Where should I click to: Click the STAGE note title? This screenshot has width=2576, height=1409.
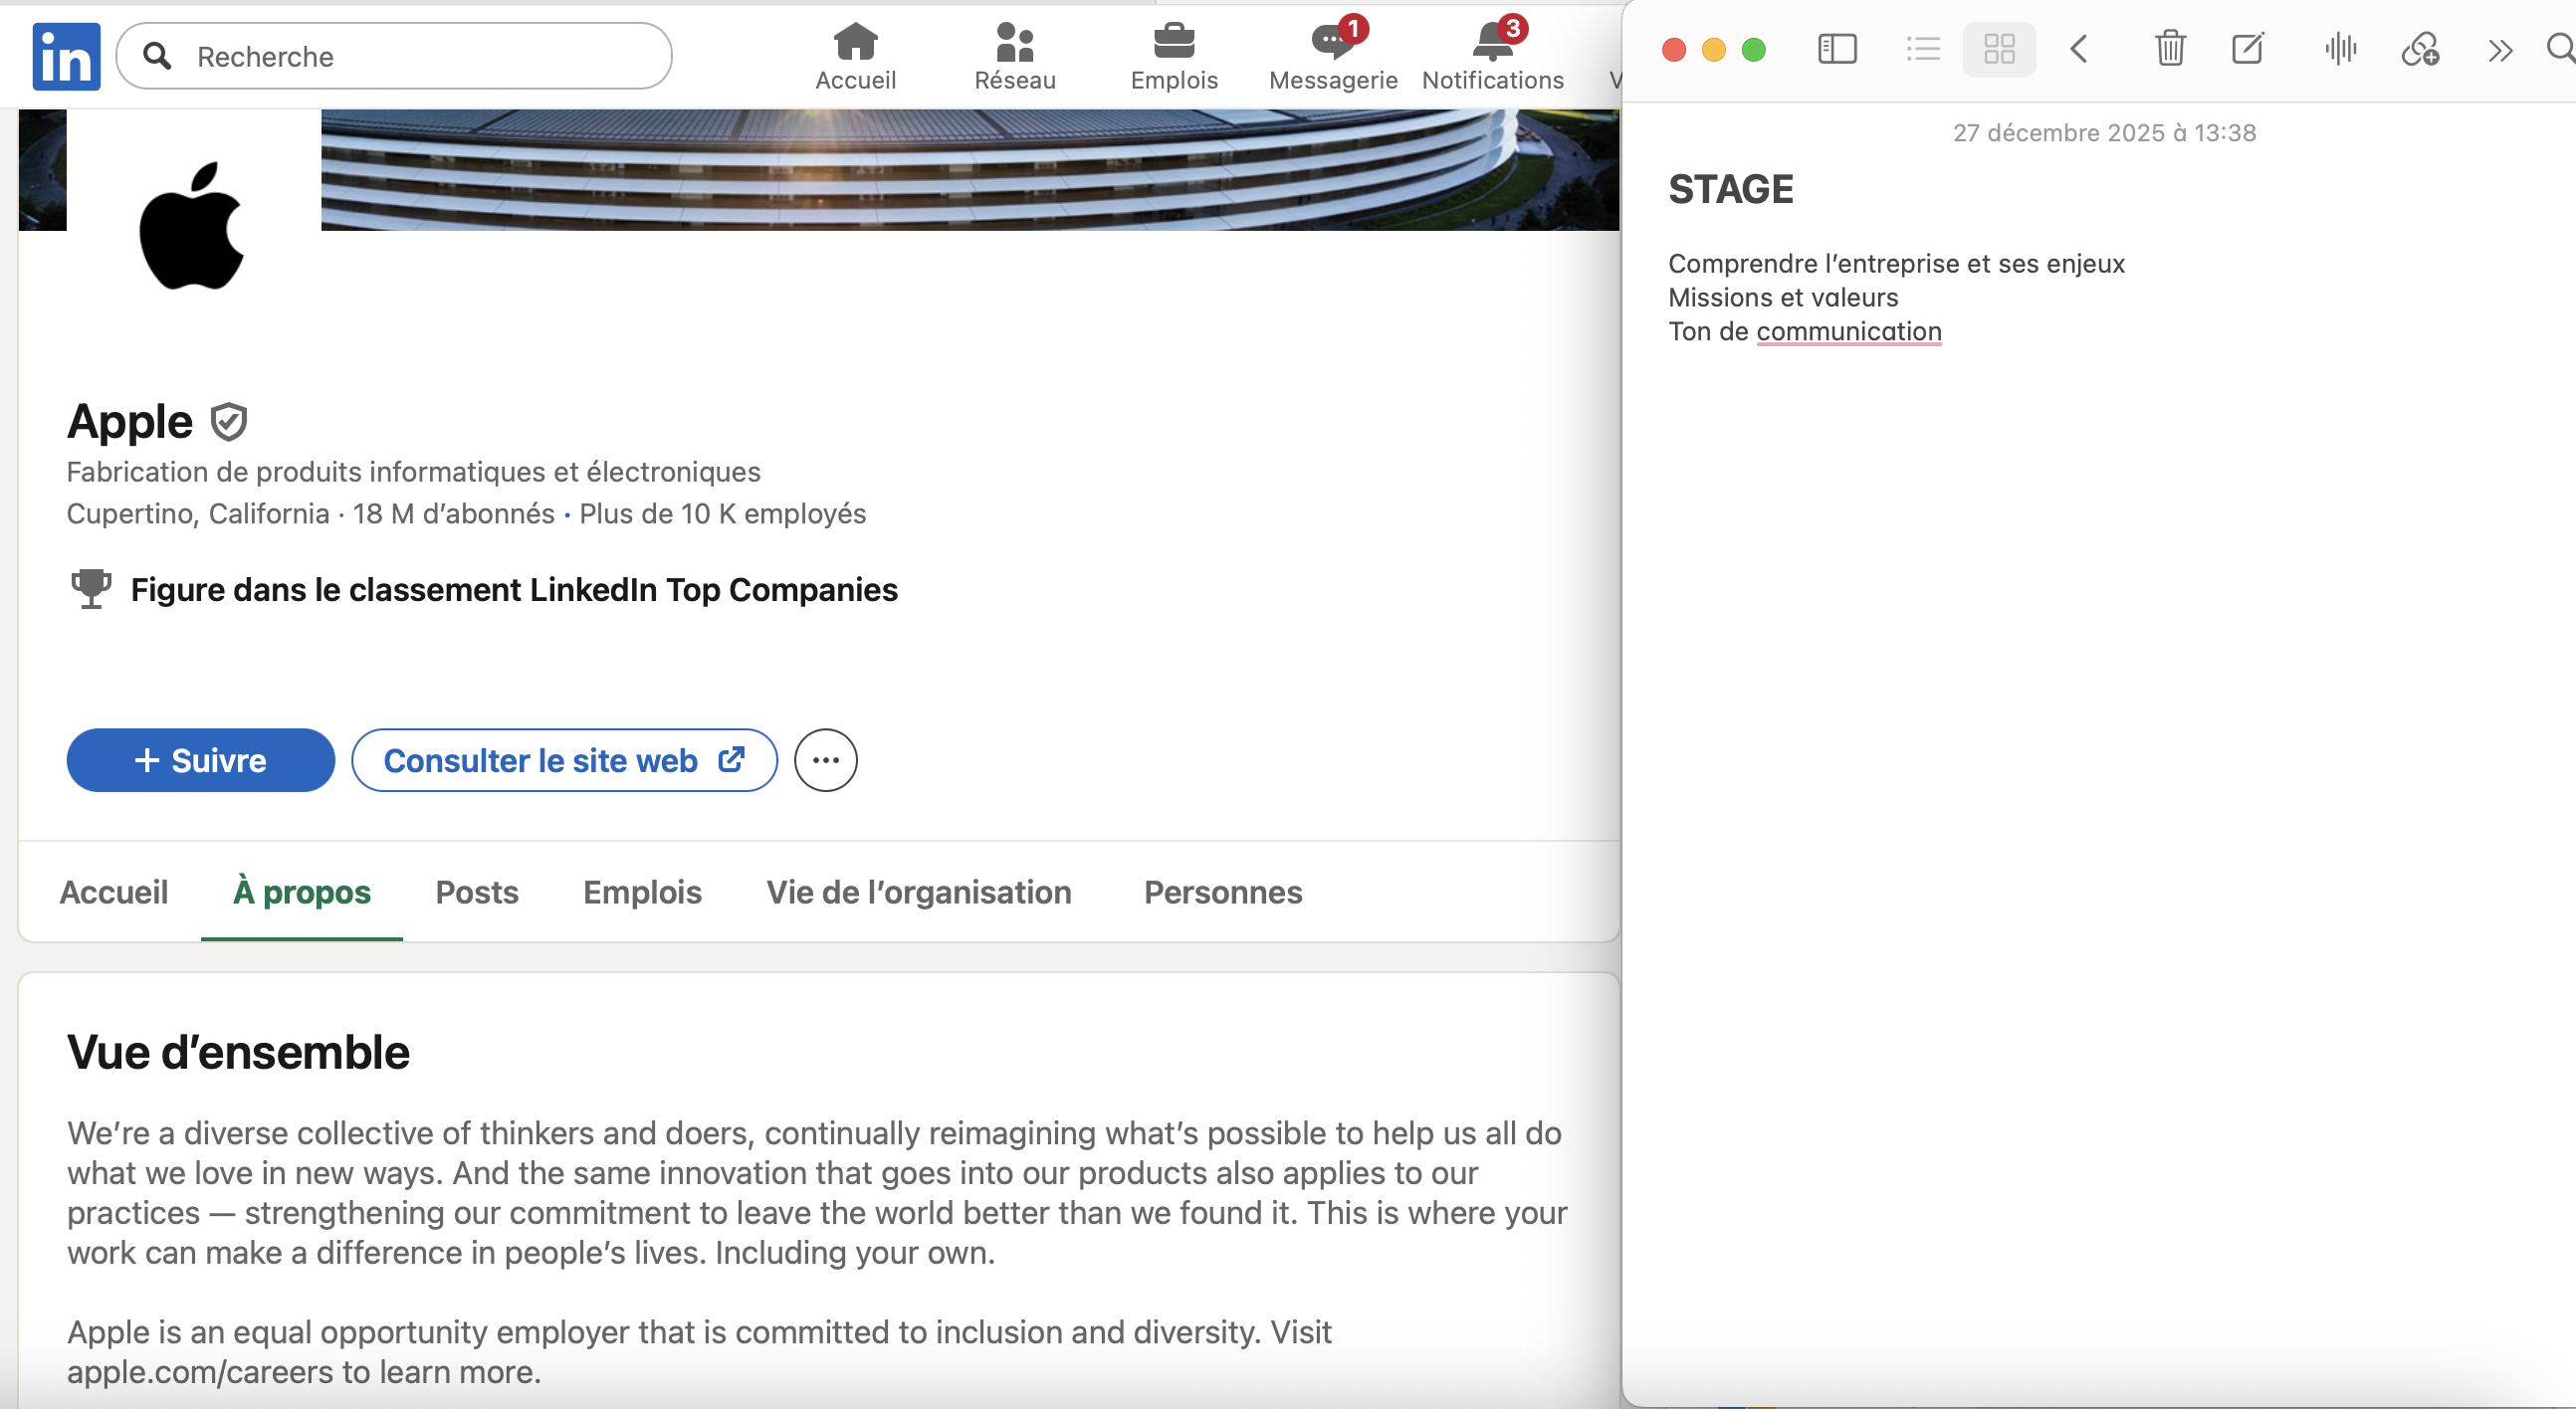[x=1731, y=190]
